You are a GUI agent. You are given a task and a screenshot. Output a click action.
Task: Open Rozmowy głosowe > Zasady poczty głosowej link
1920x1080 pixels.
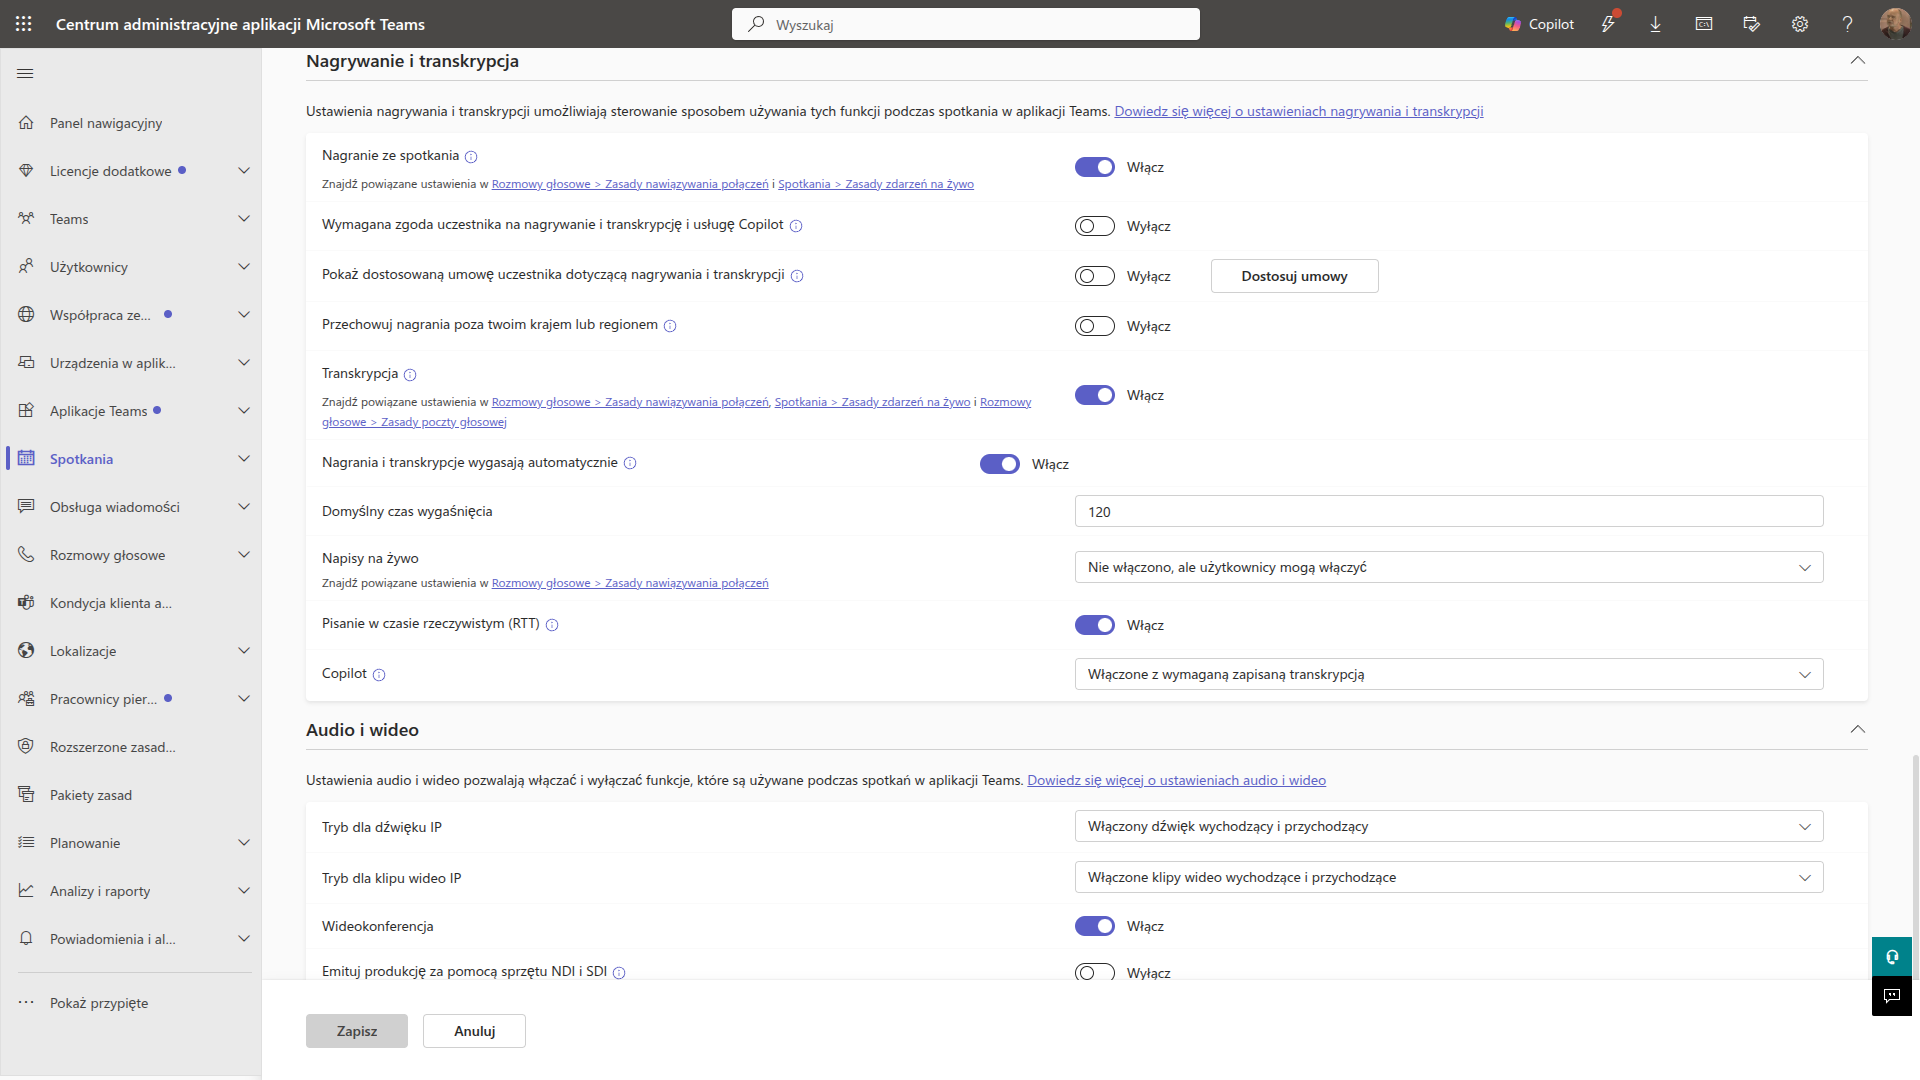pyautogui.click(x=414, y=422)
